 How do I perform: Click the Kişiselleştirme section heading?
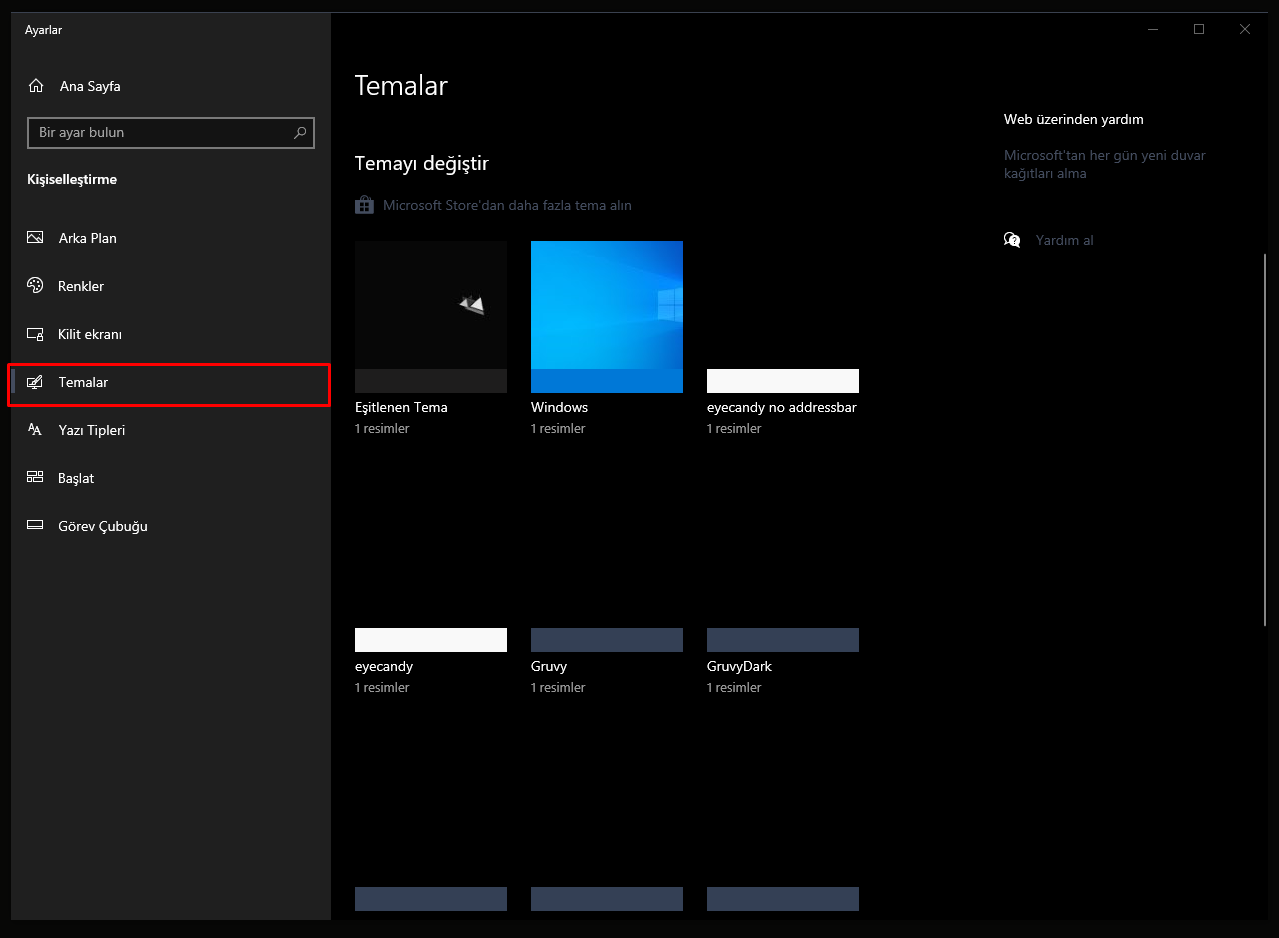coord(72,180)
